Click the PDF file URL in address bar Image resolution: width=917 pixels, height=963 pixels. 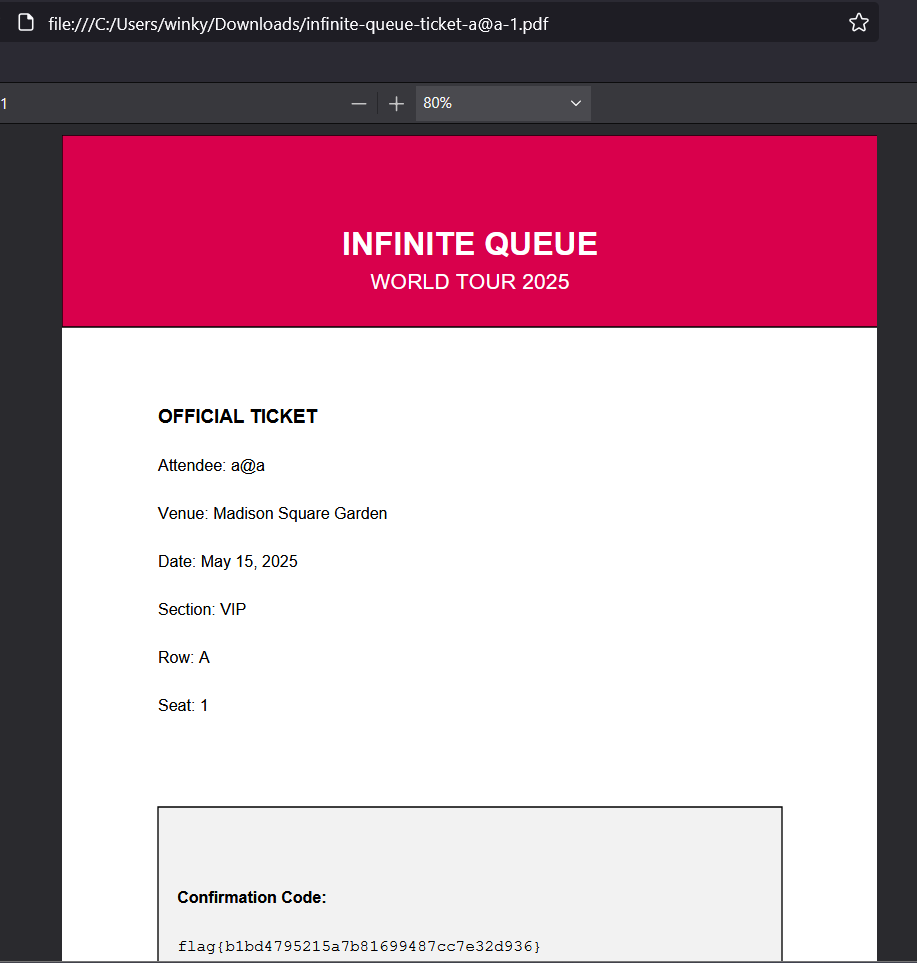tap(298, 24)
